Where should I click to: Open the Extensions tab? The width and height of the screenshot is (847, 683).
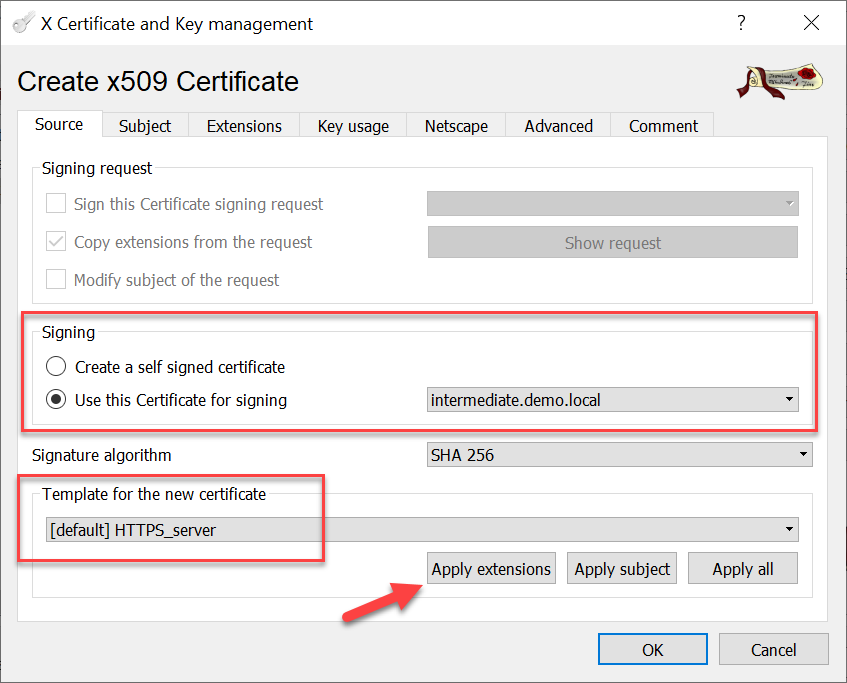coord(244,126)
